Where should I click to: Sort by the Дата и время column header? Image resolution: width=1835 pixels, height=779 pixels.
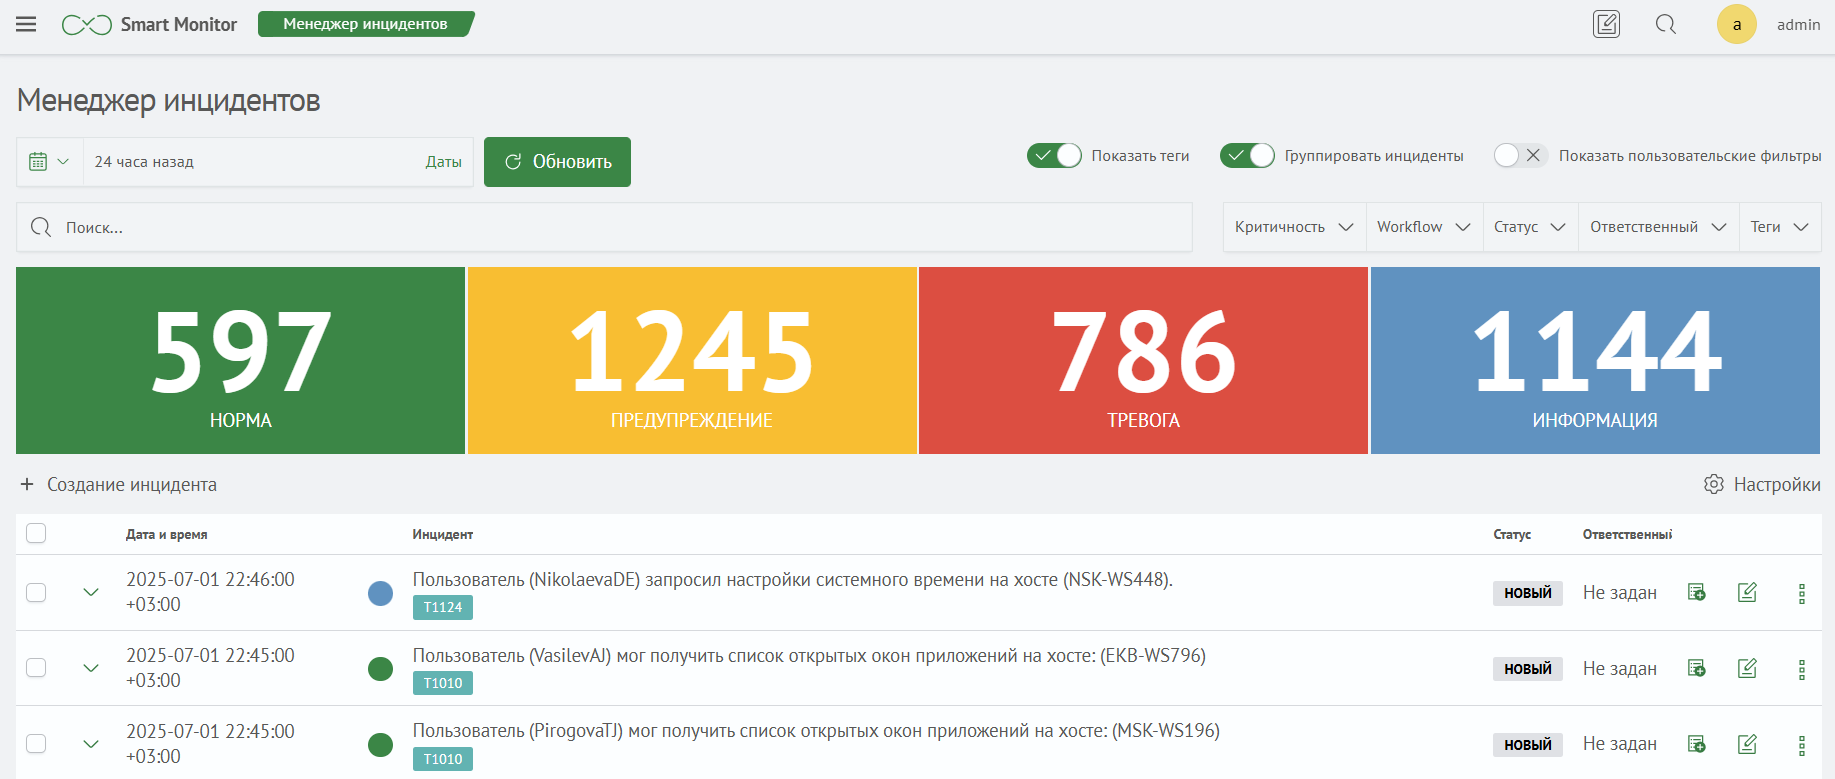tap(166, 534)
